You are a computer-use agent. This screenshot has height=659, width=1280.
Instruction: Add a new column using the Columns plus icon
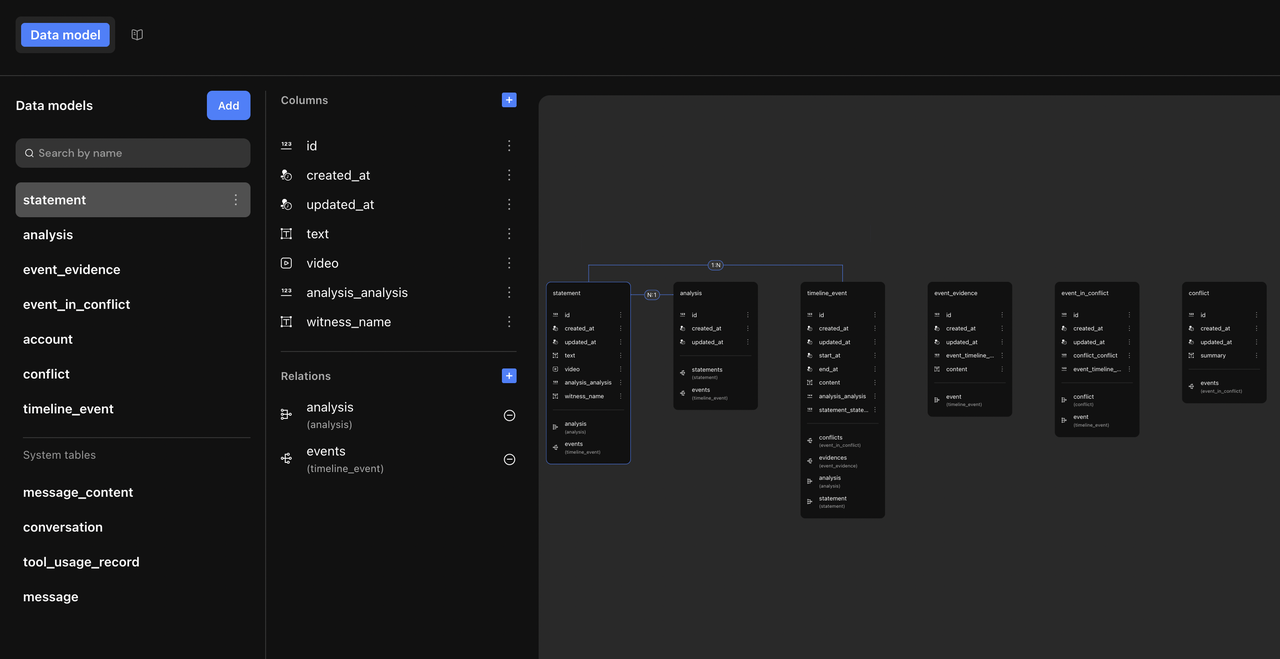(509, 100)
